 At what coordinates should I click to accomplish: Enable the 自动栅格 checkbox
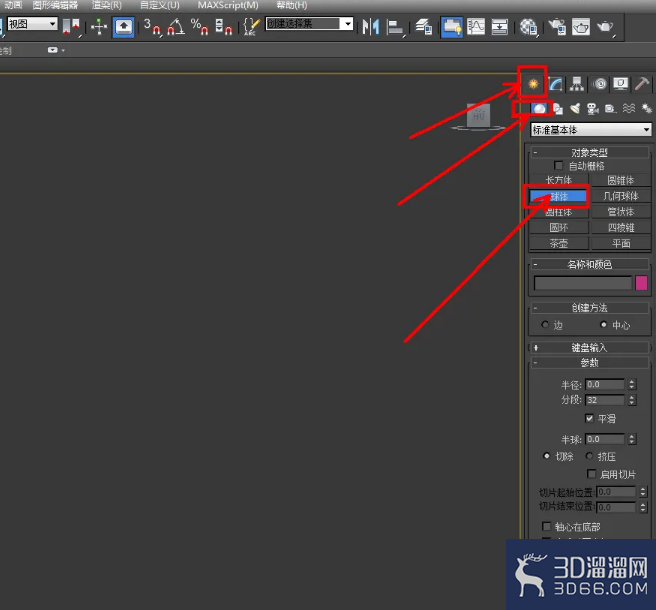(x=558, y=166)
